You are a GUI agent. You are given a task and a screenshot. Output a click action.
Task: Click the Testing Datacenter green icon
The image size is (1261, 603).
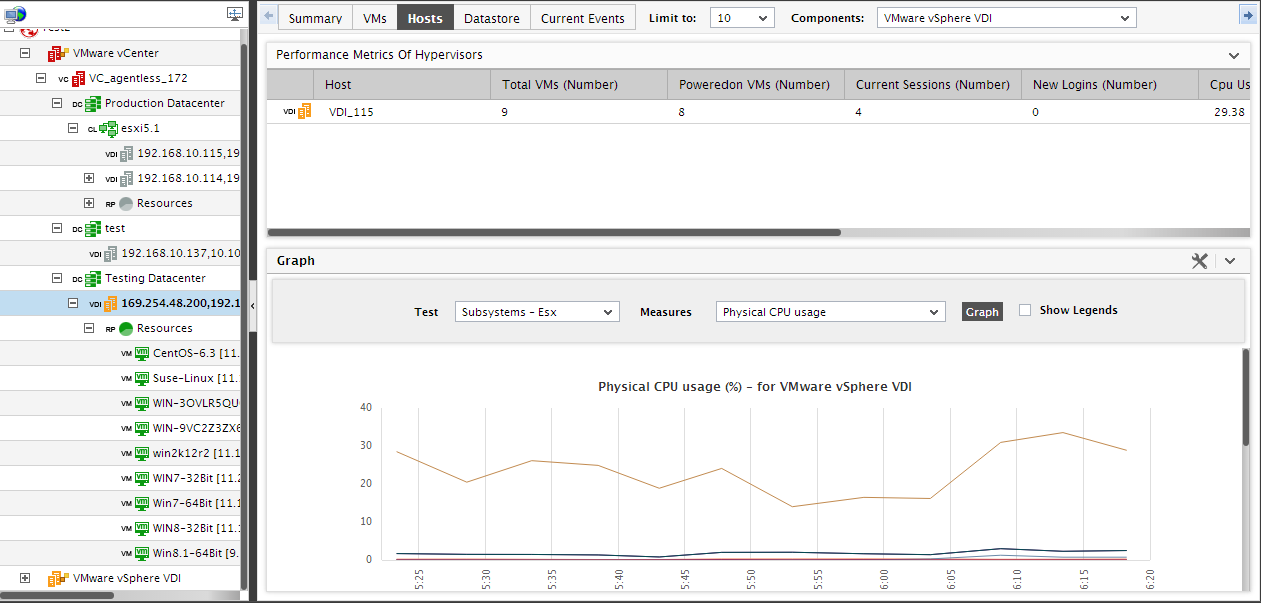click(93, 278)
